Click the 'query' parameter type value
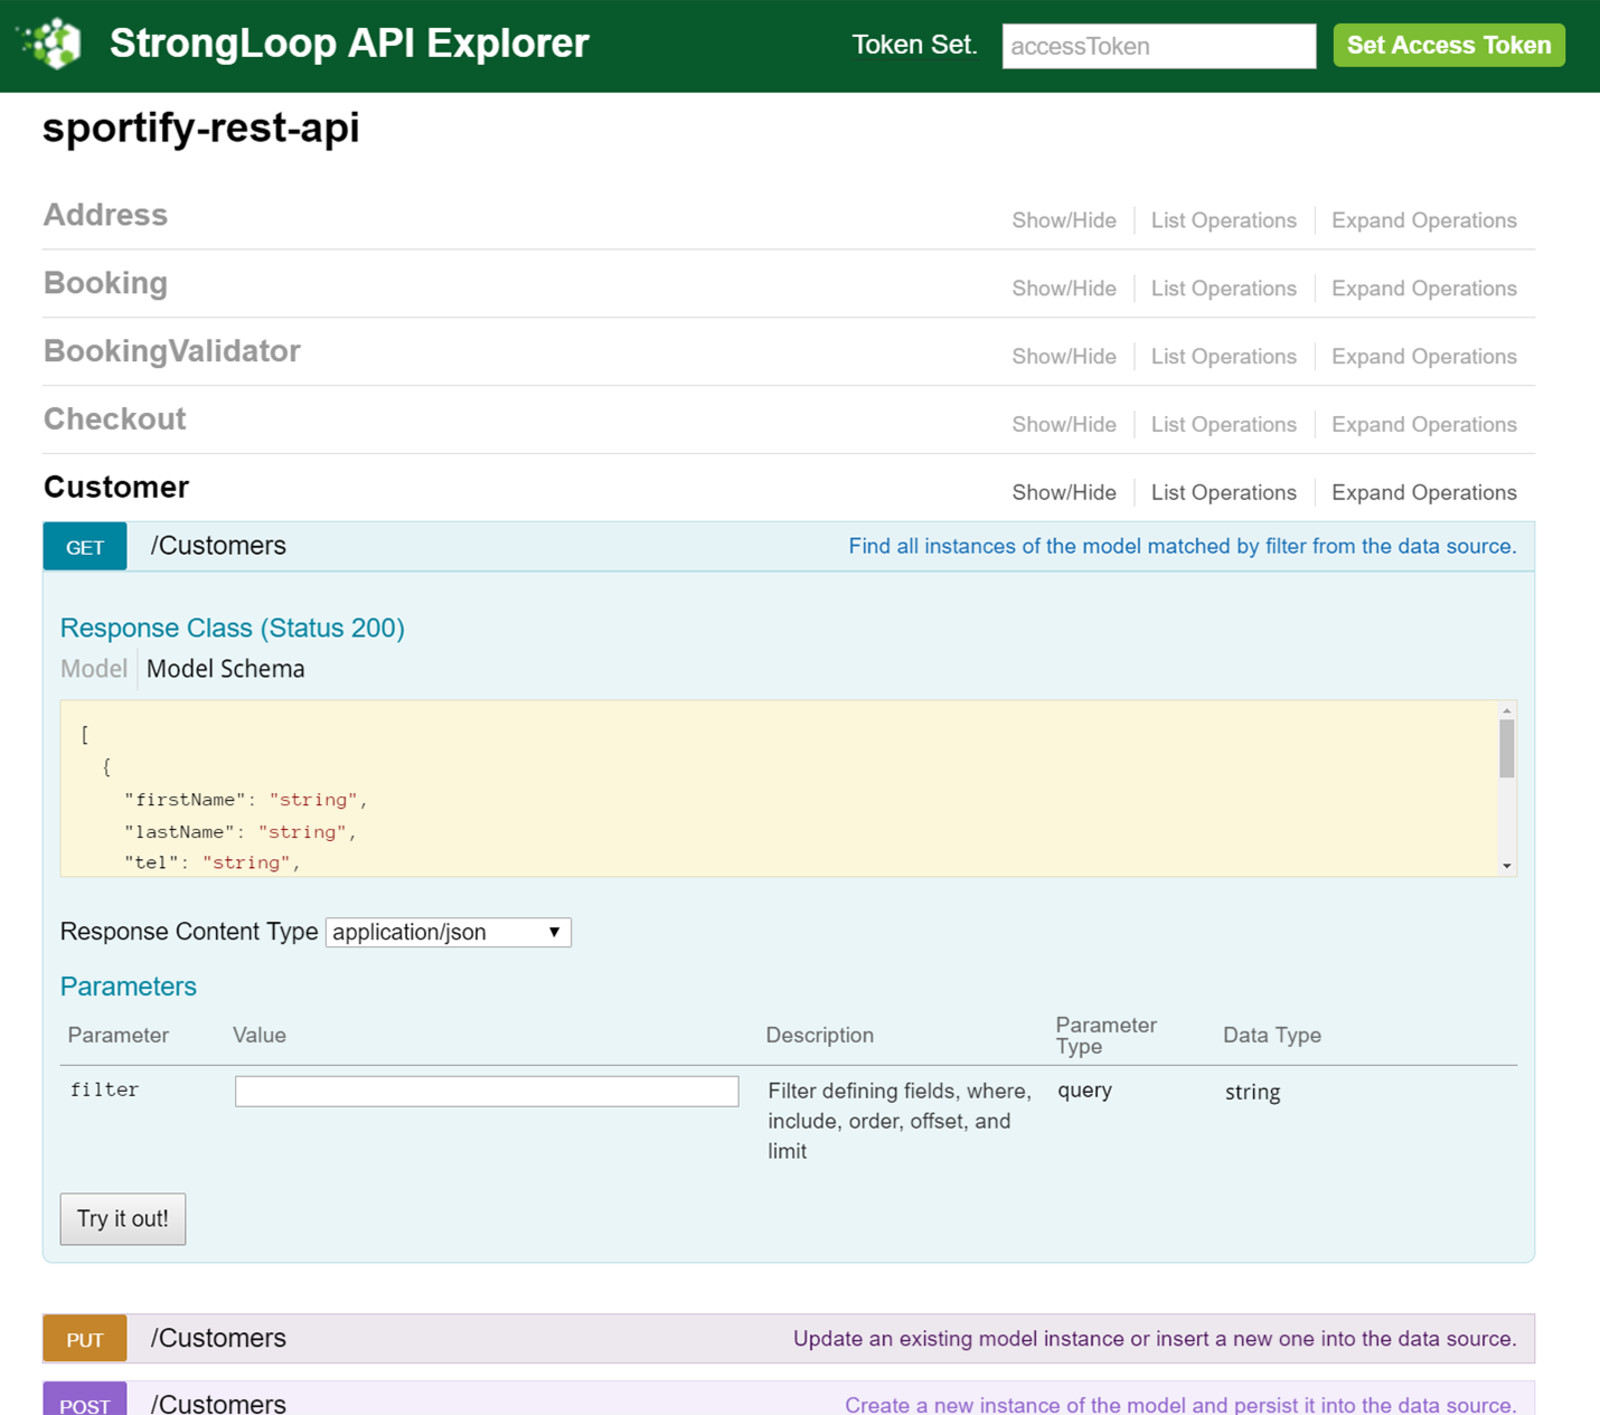1600x1415 pixels. [x=1085, y=1091]
